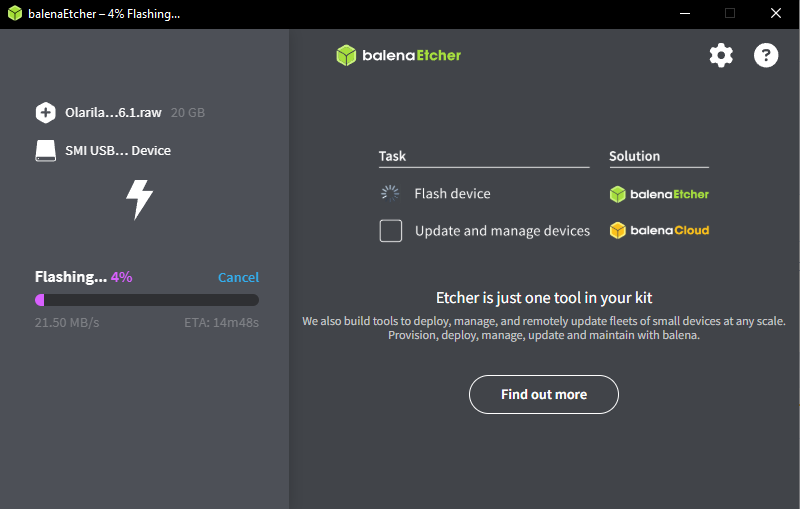Click the Flash device task label
This screenshot has height=509, width=800.
[452, 193]
